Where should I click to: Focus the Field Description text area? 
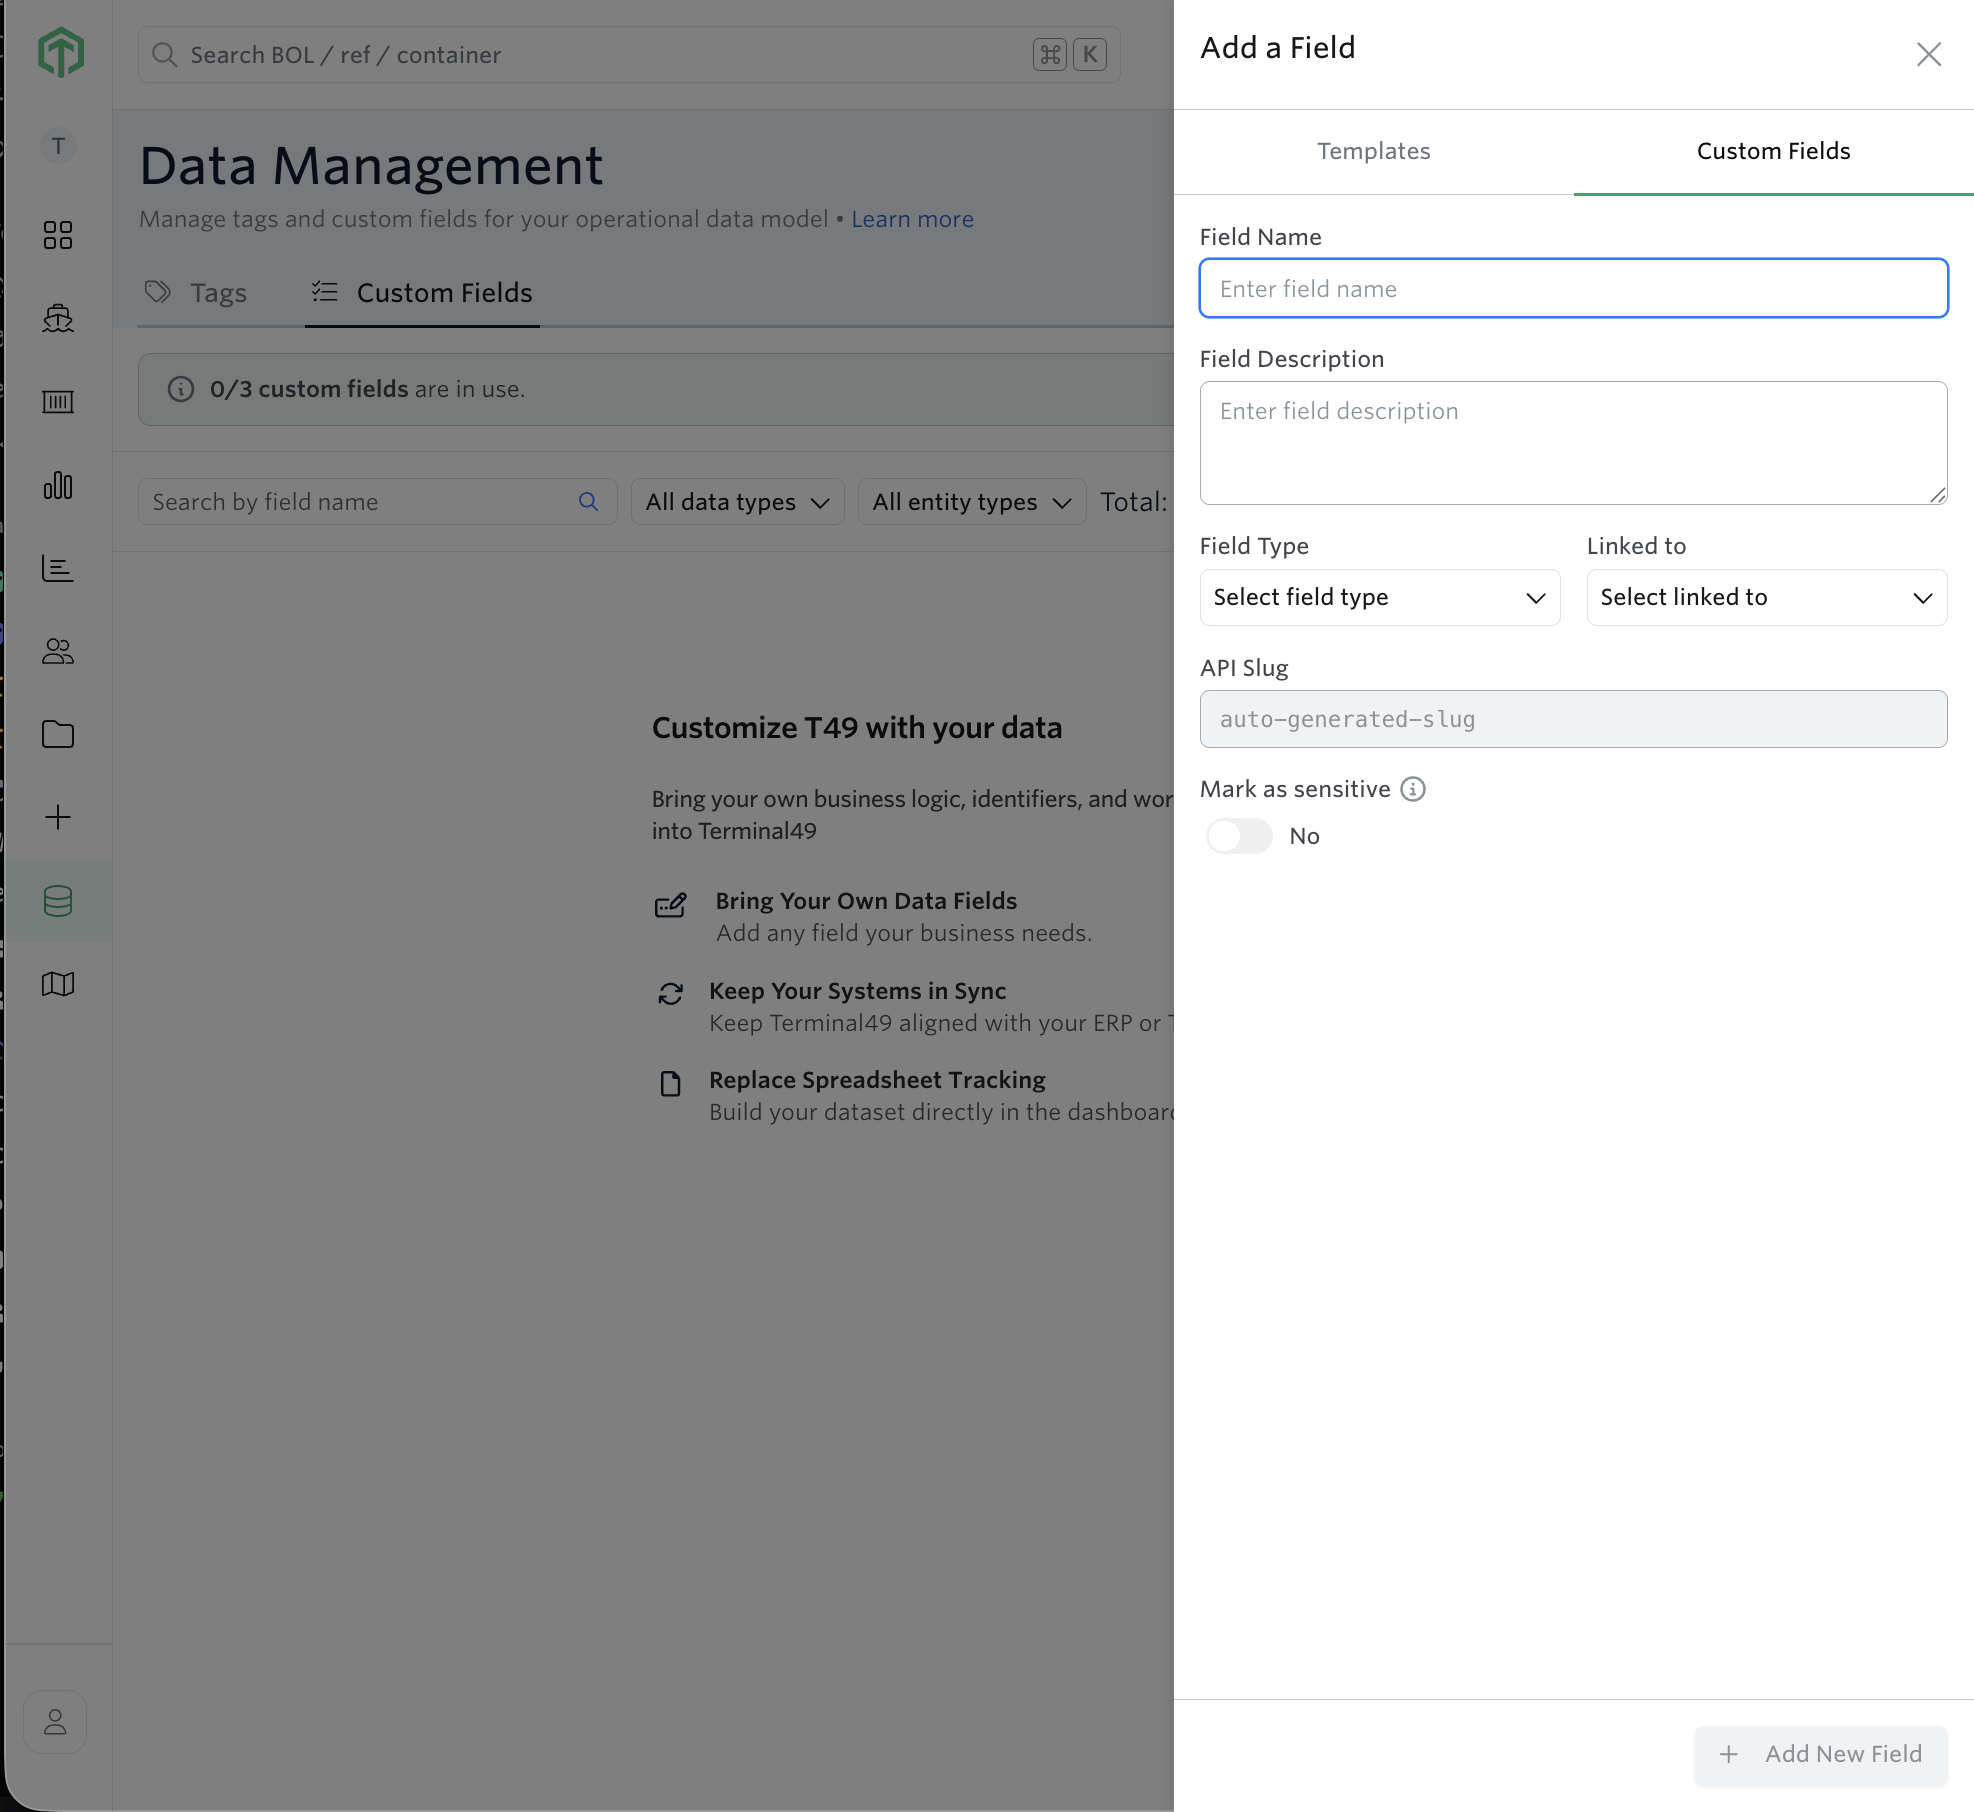pyautogui.click(x=1574, y=443)
